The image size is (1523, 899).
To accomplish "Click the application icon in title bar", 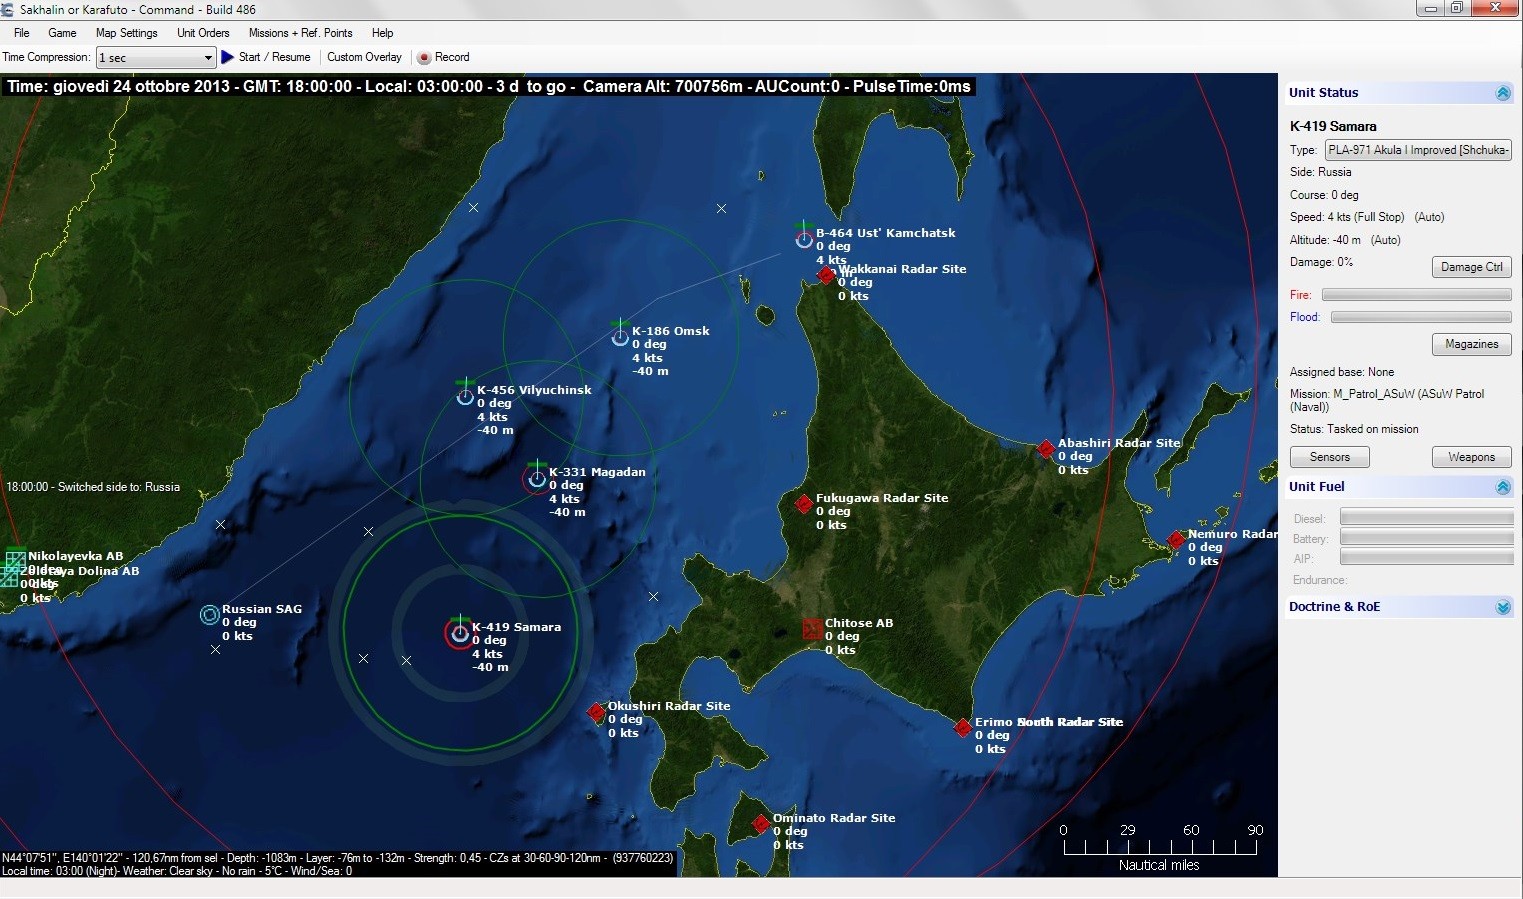I will (x=8, y=10).
